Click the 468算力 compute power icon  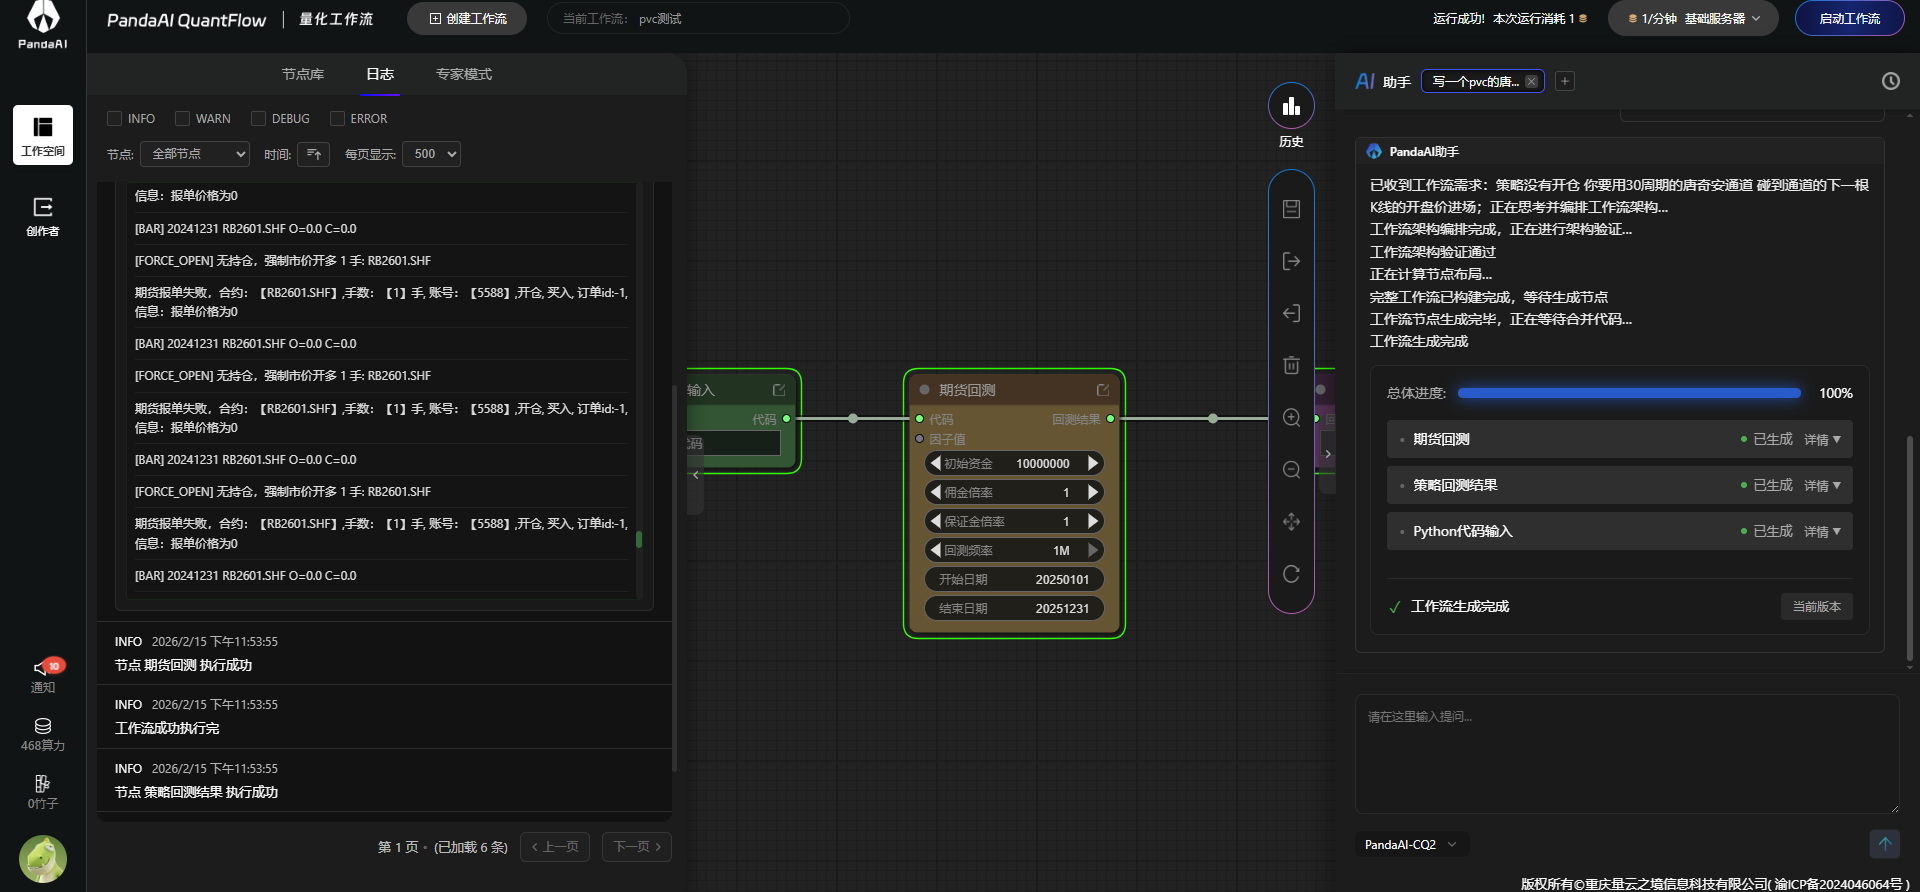(43, 734)
